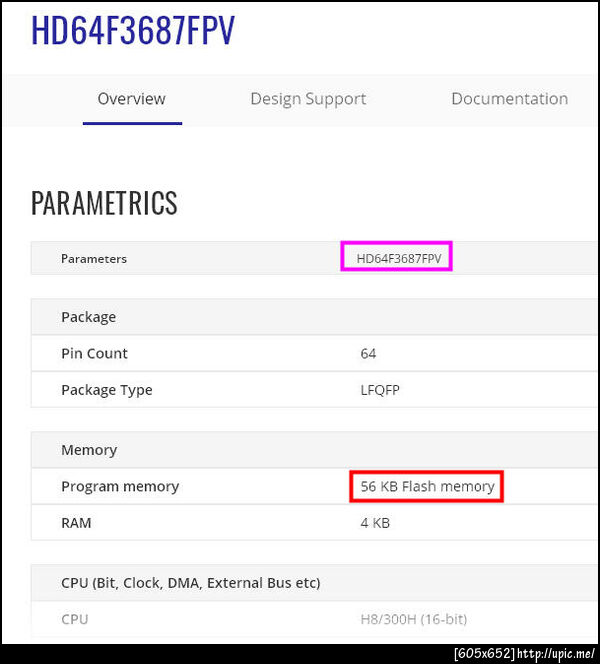Select the Program memory row label
The height and width of the screenshot is (664, 600).
[120, 486]
